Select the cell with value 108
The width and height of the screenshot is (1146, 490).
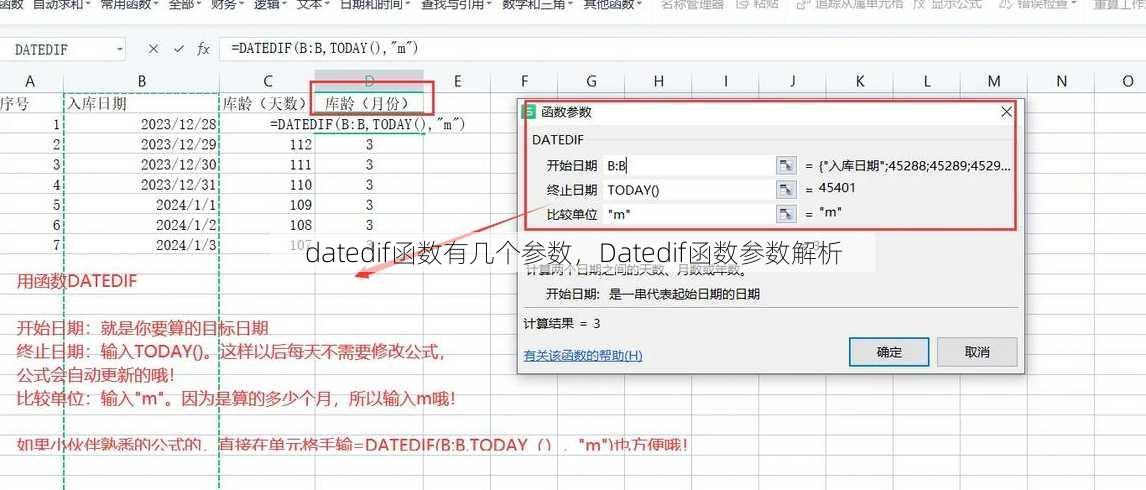pyautogui.click(x=267, y=225)
